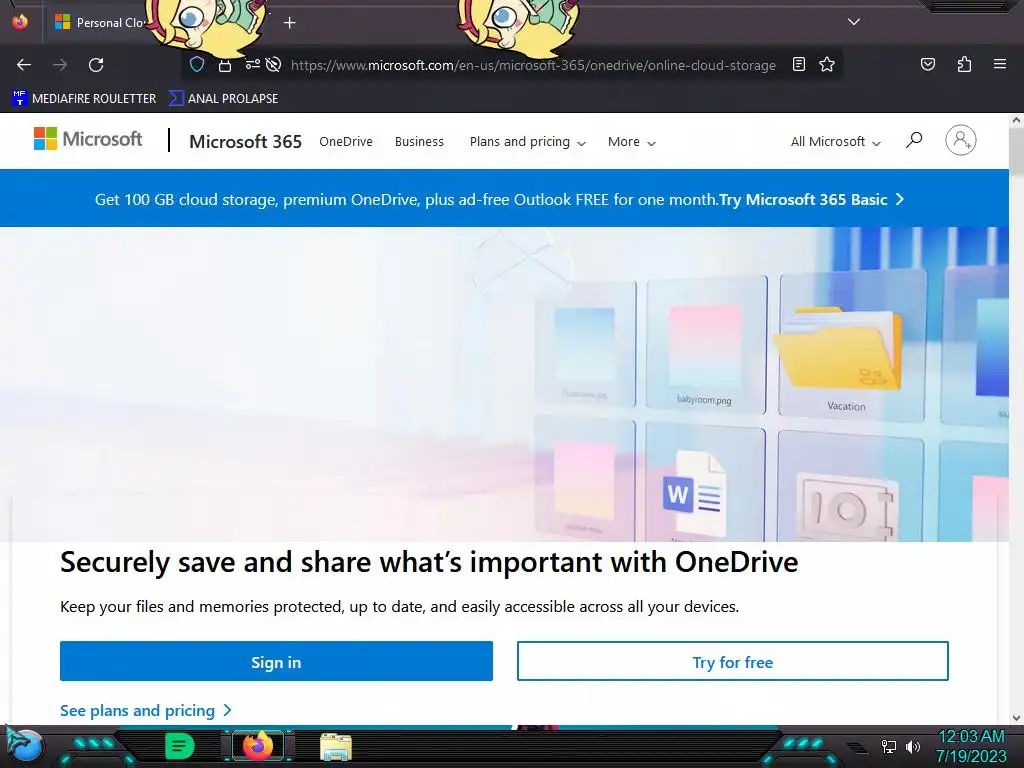Open the Pocket save icon
The image size is (1024, 768).
click(x=928, y=64)
